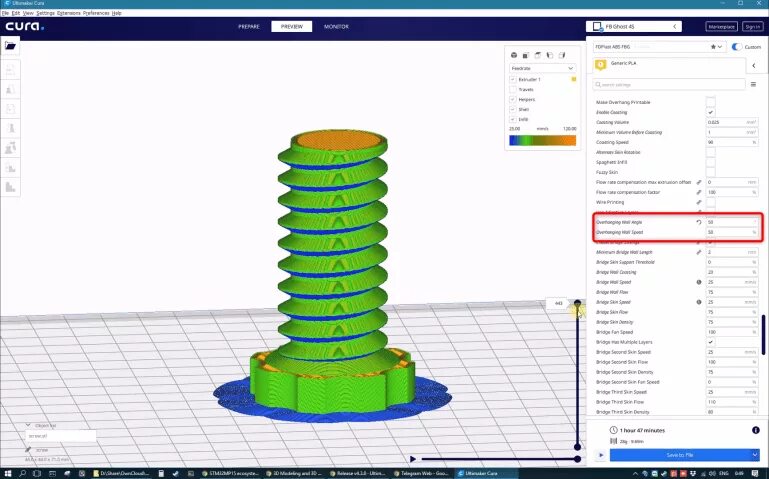Open file using the folder icon
769x479 pixels.
[10, 46]
